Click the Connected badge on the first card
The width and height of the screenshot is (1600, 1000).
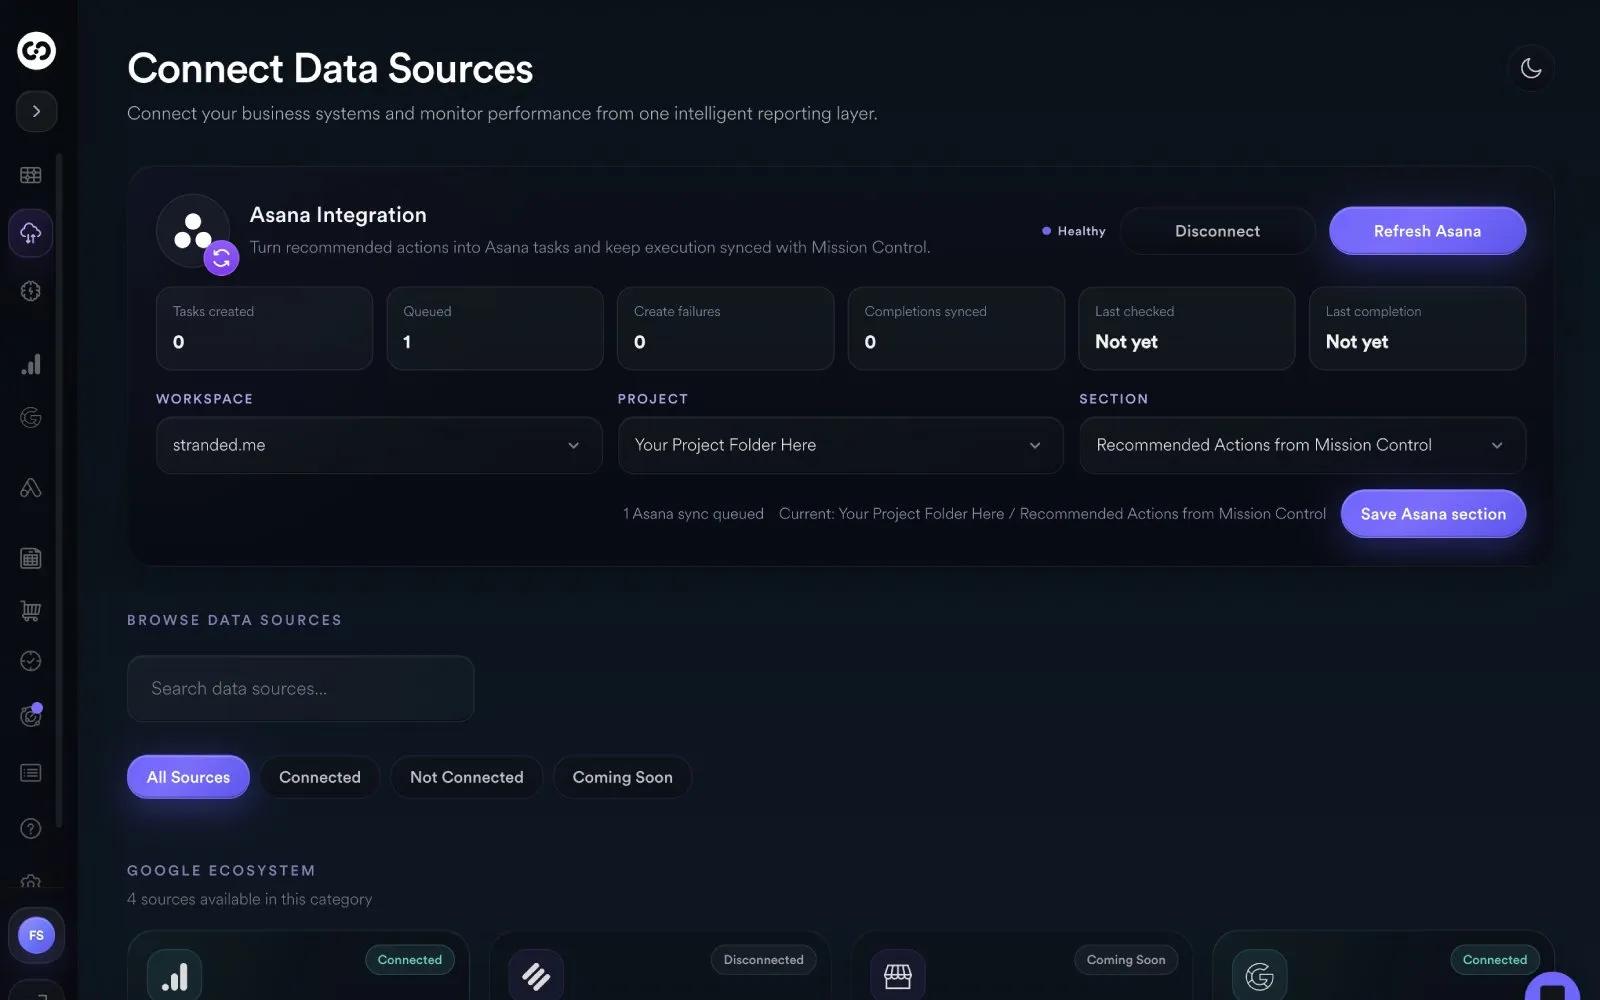(x=410, y=960)
